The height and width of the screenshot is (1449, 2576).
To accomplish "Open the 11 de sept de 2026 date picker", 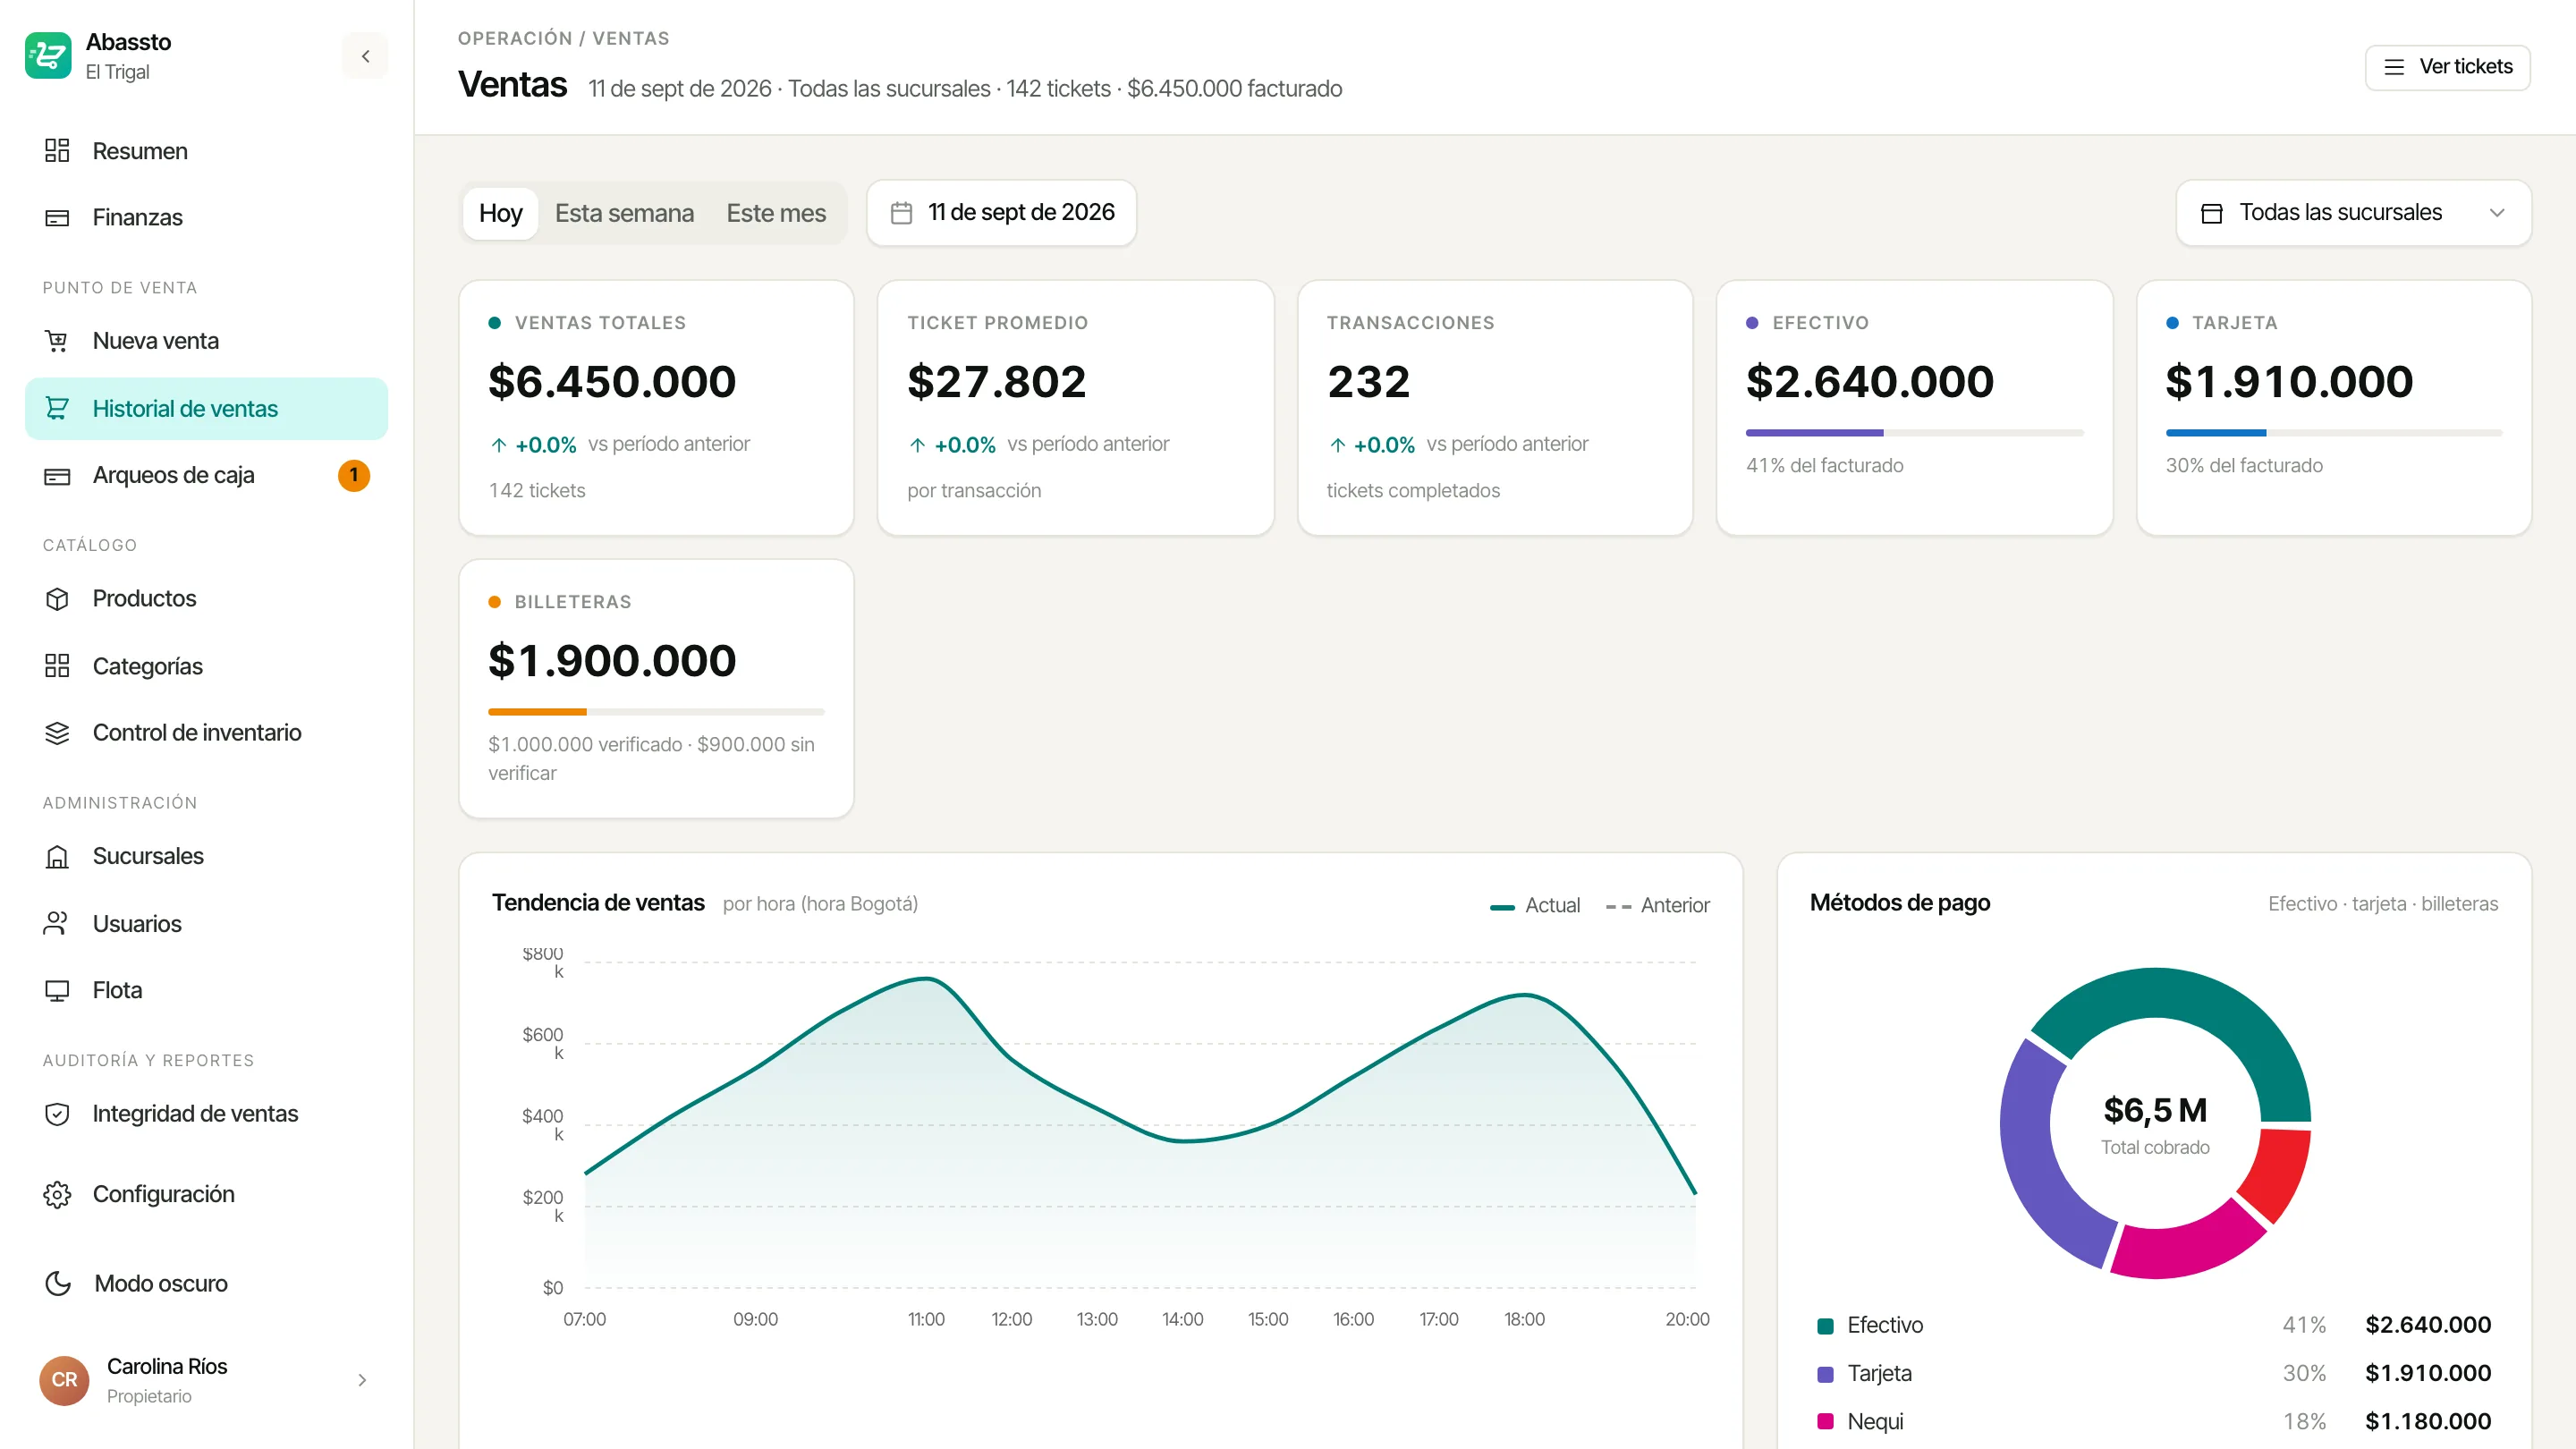I will click(x=1001, y=213).
